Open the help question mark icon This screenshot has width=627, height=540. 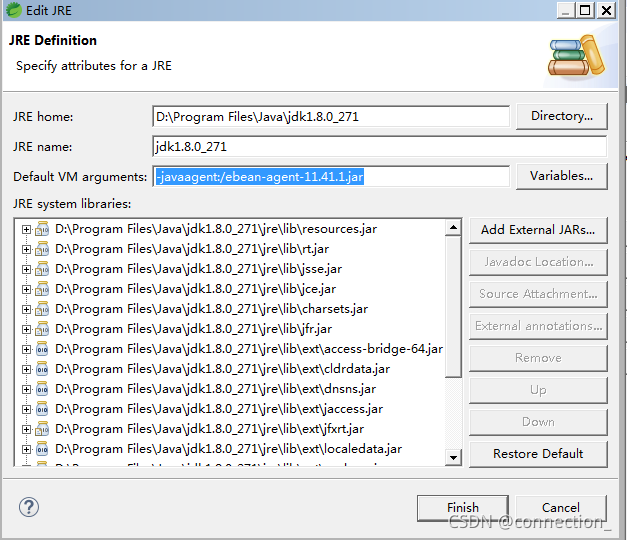point(29,507)
